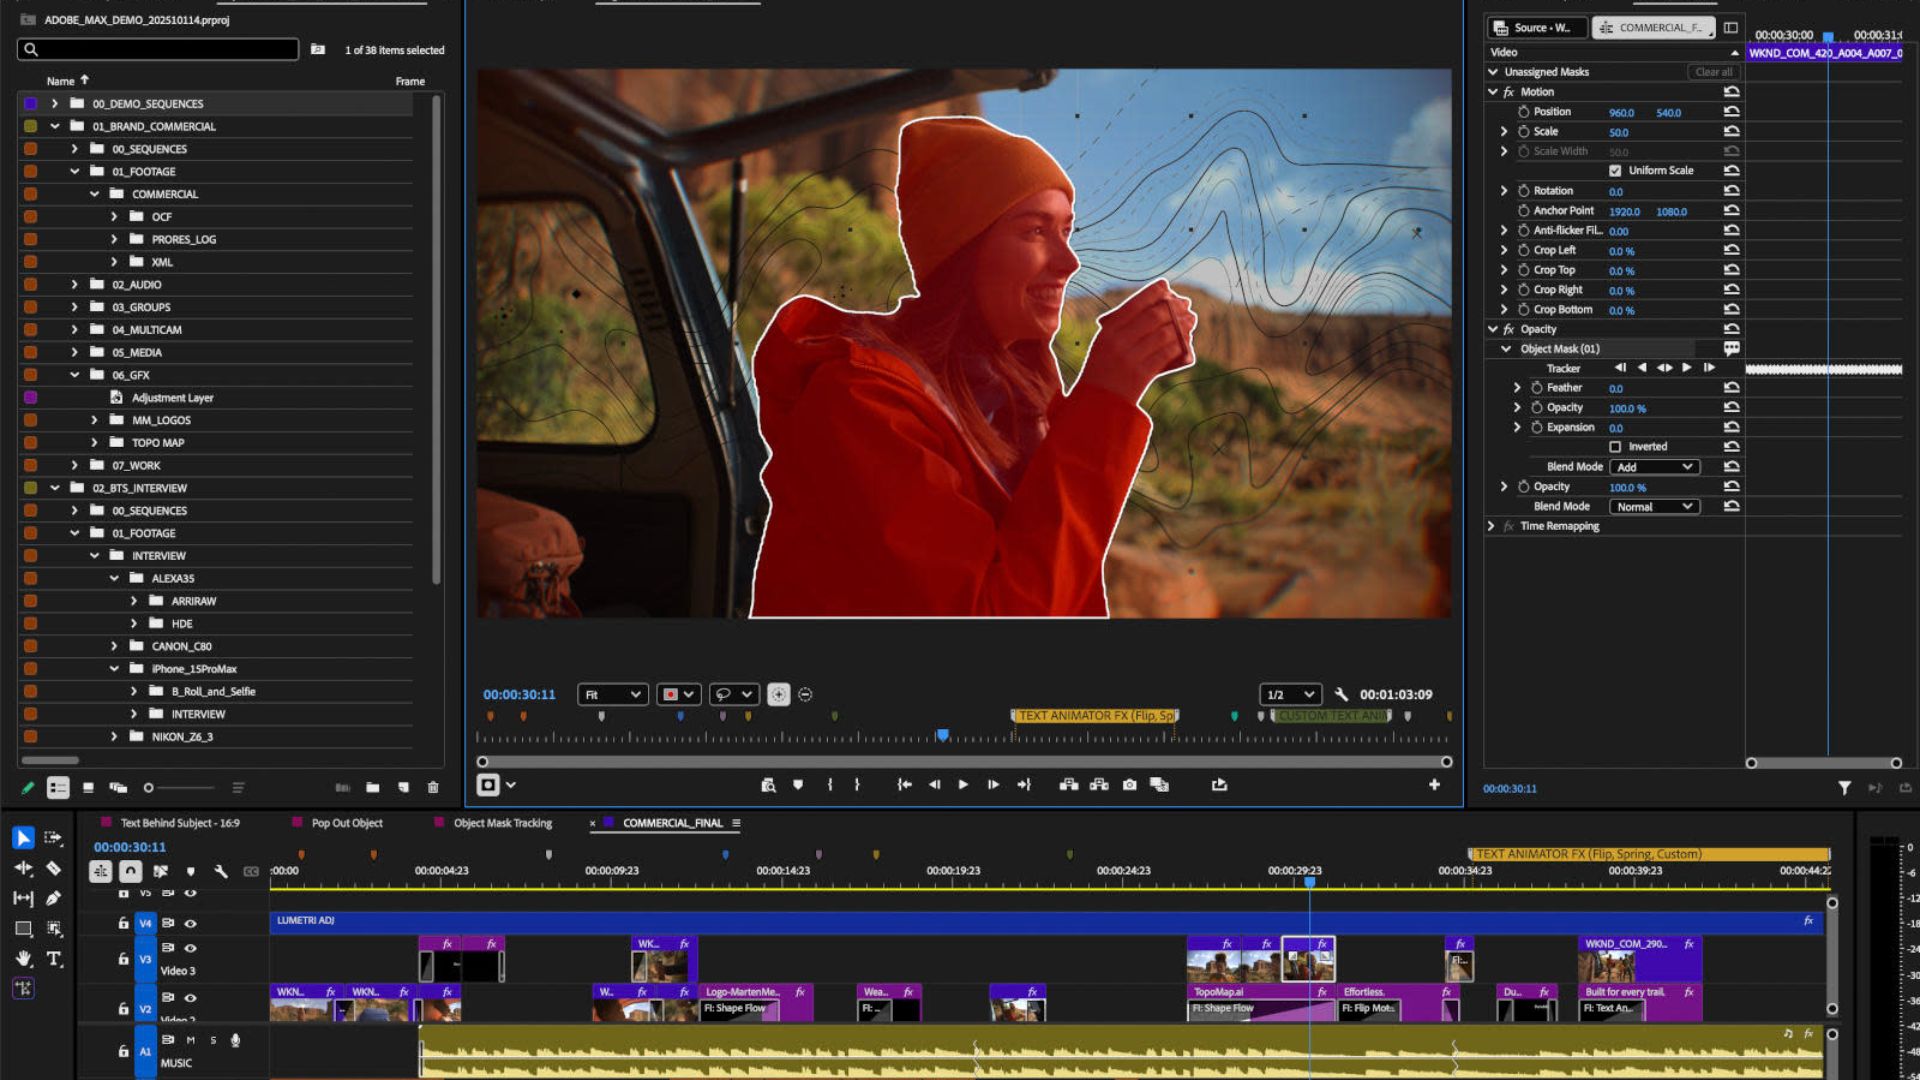
Task: Select the Pen tool in the timeline toolbar
Action: tap(55, 898)
